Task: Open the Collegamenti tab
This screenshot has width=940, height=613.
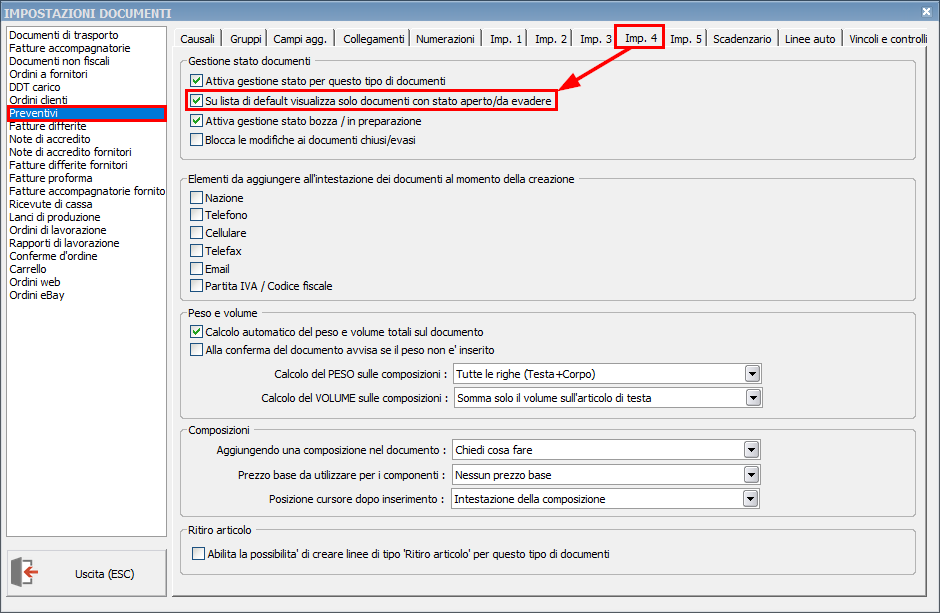Action: [x=373, y=39]
